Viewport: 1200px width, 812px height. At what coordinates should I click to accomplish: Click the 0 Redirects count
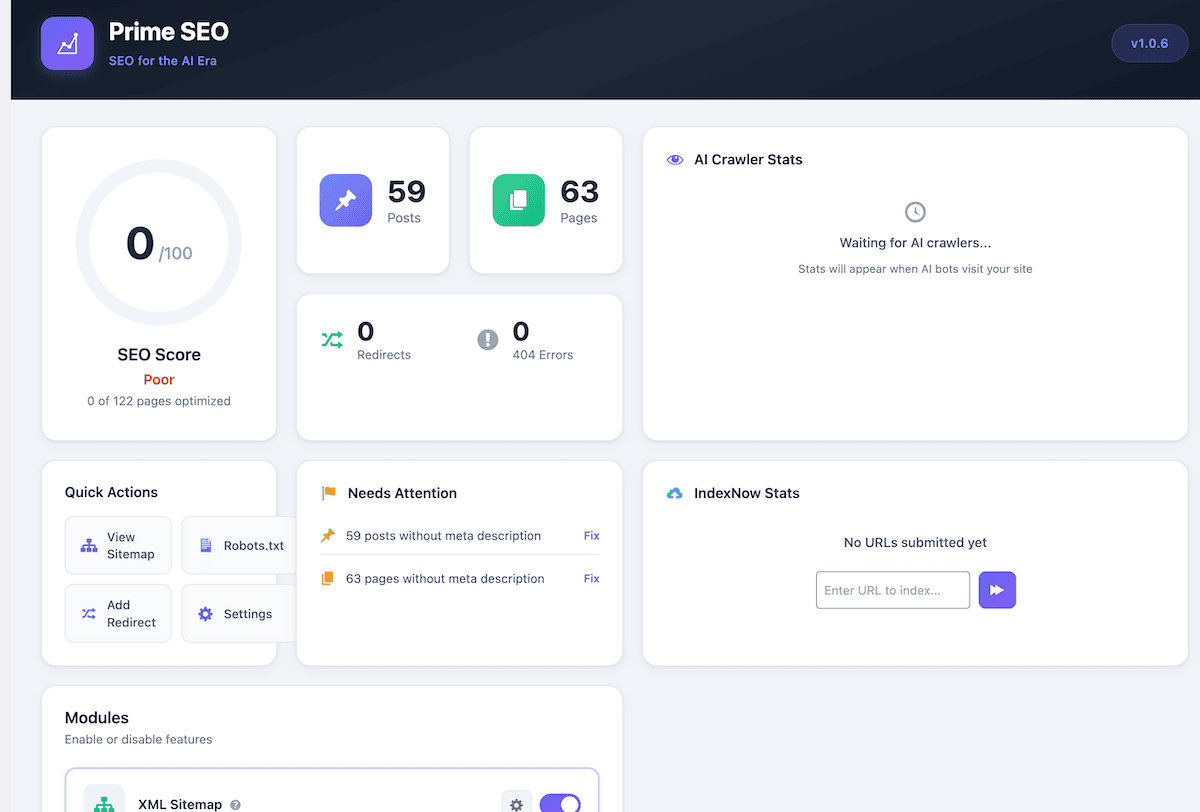click(365, 331)
